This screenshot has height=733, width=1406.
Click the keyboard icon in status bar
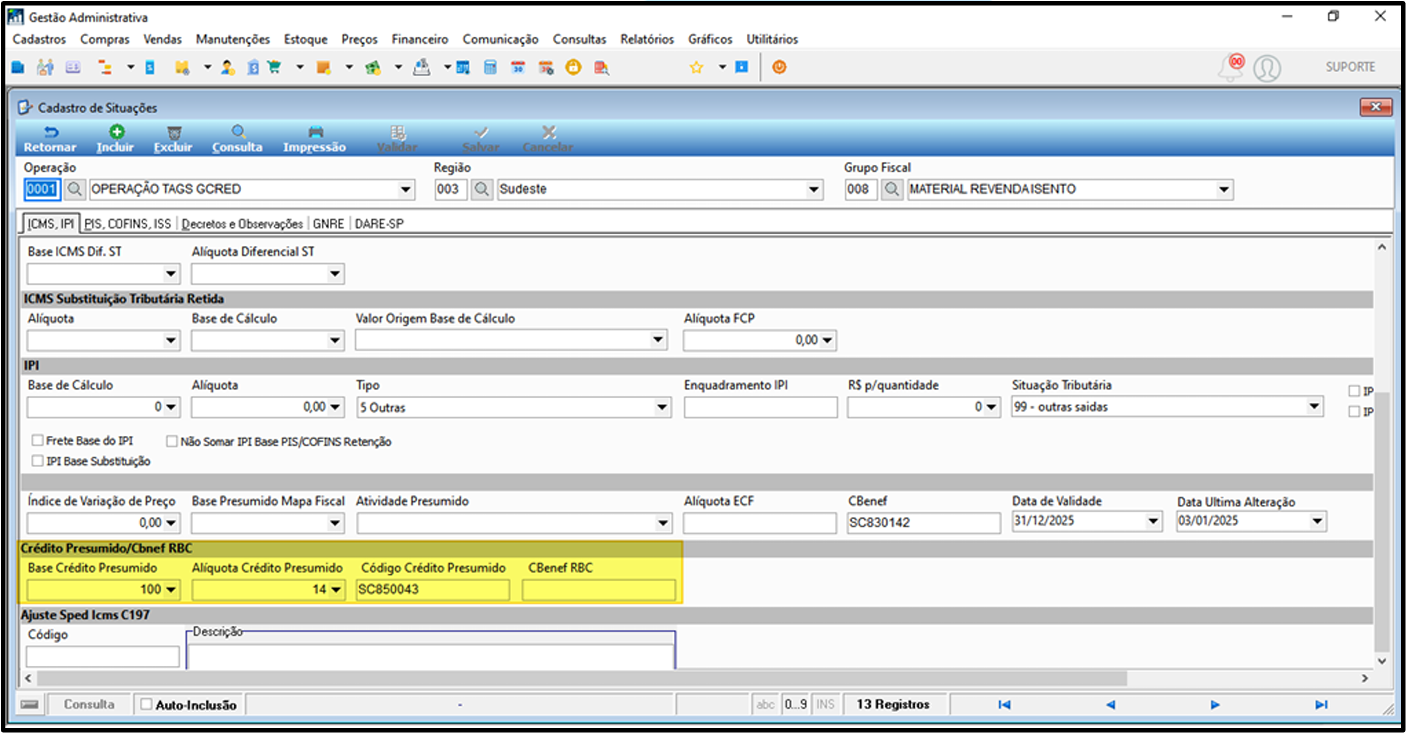coord(30,705)
